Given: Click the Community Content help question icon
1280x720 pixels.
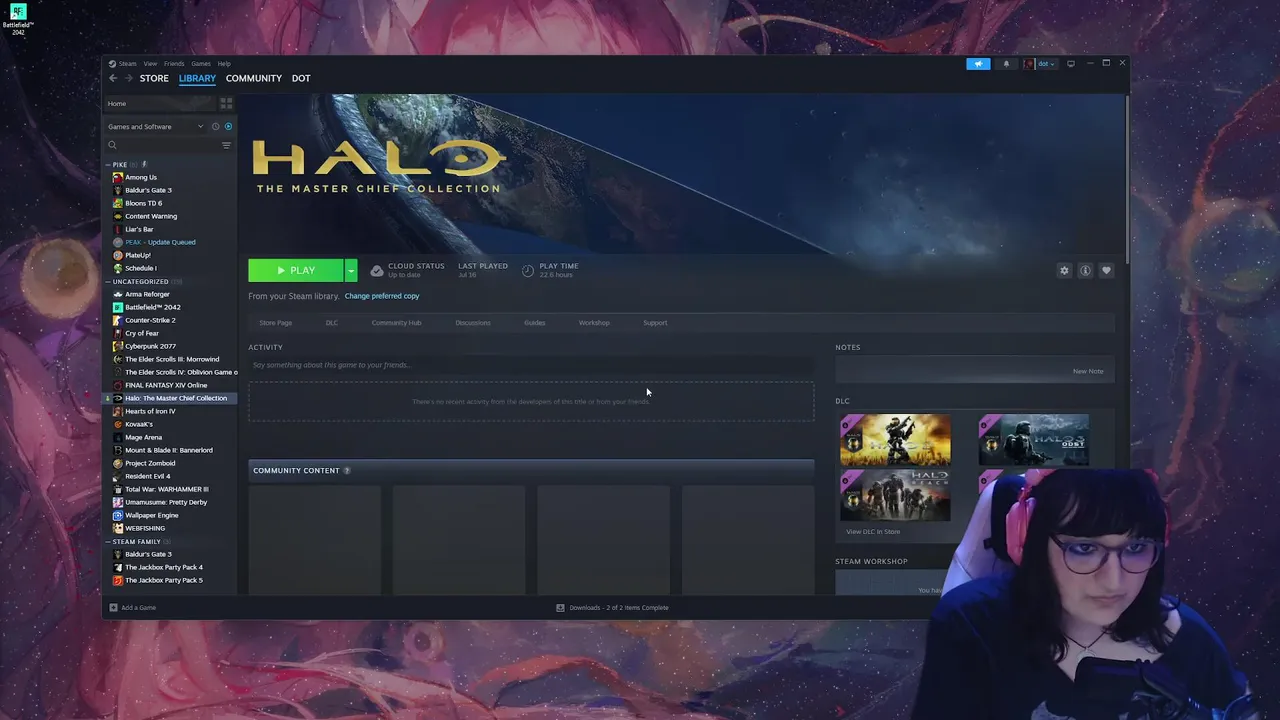Looking at the screenshot, I should 347,471.
